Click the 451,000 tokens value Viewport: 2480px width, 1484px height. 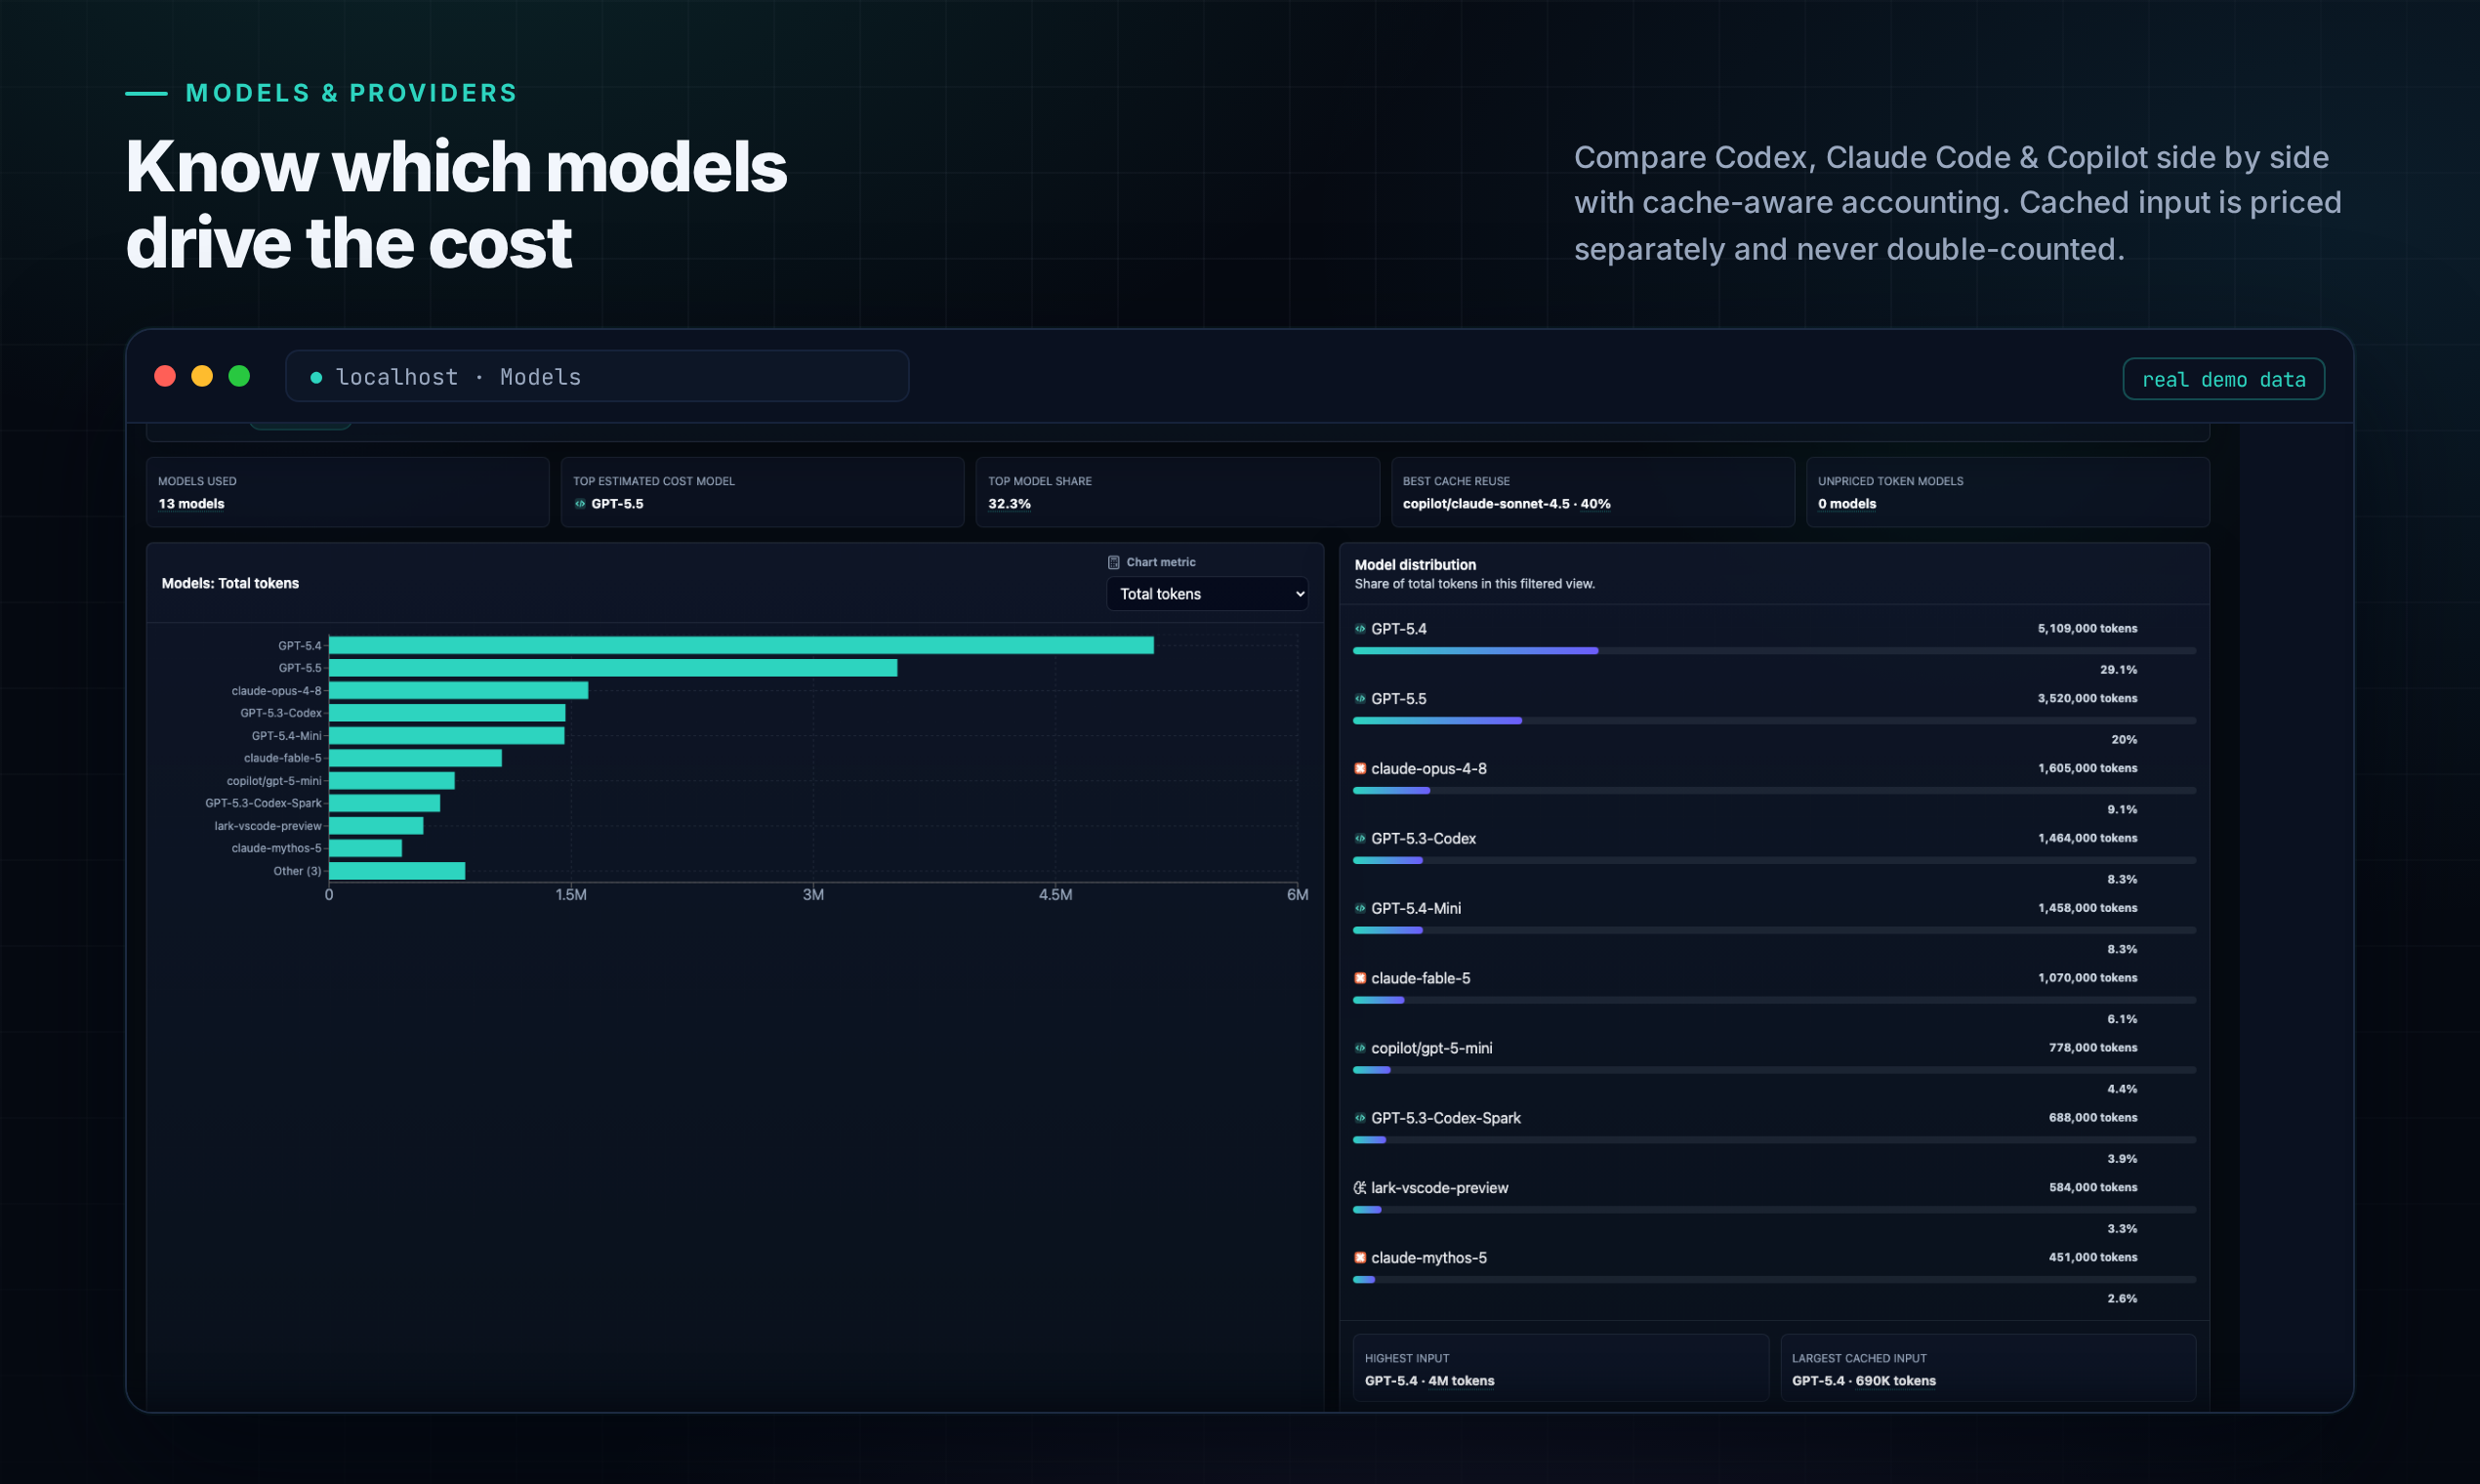(x=2093, y=1258)
